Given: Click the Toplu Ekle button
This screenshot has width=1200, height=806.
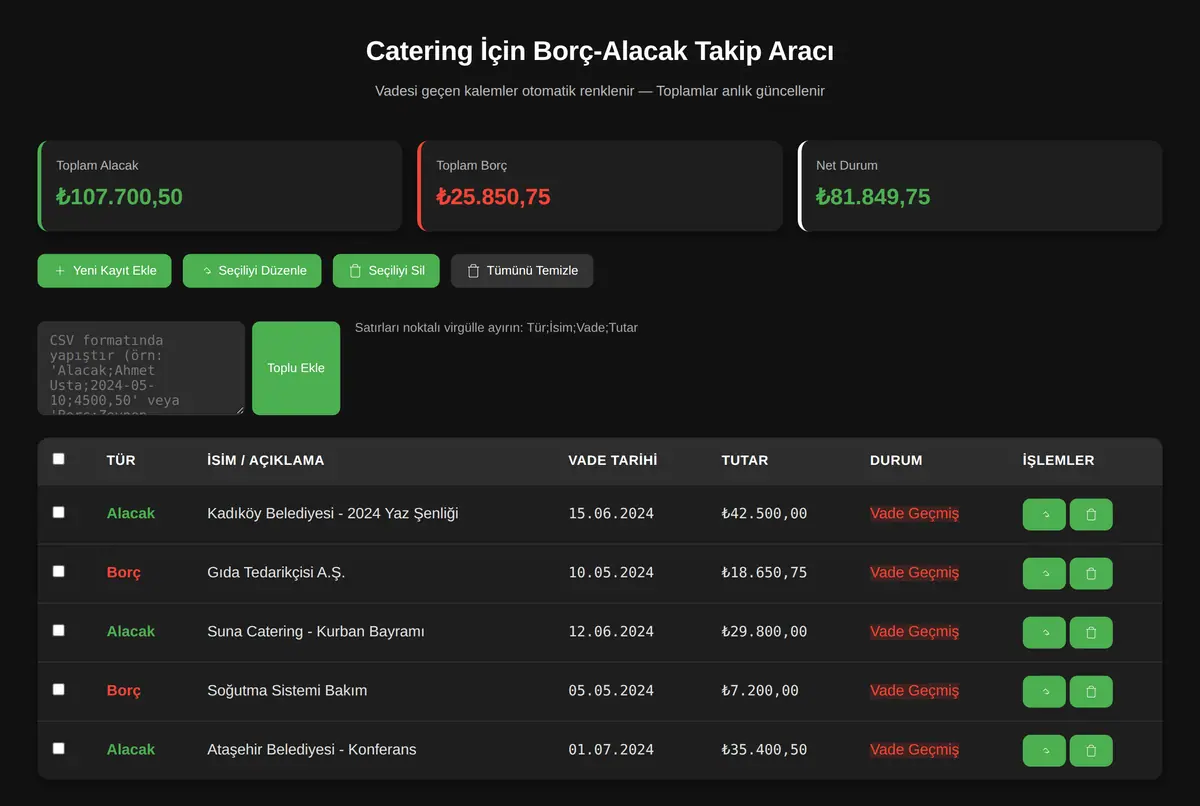Looking at the screenshot, I should (296, 368).
